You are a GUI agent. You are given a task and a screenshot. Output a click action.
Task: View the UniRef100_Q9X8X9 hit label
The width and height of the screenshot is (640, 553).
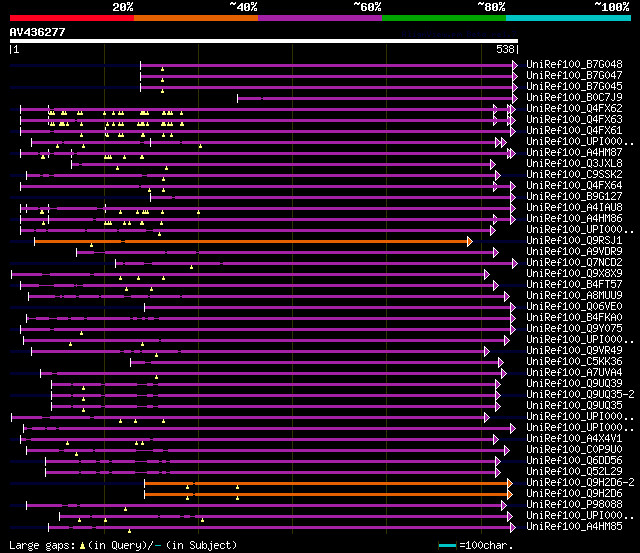pyautogui.click(x=574, y=274)
